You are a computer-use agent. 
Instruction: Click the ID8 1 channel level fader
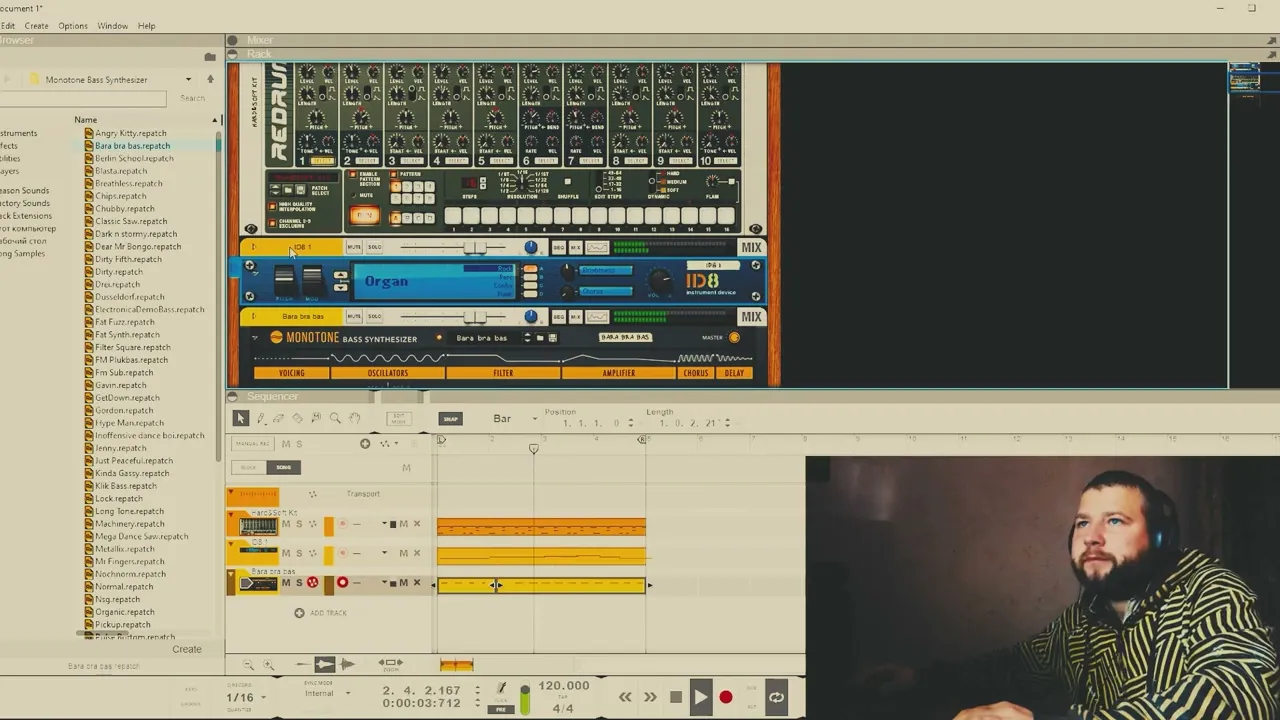(475, 247)
